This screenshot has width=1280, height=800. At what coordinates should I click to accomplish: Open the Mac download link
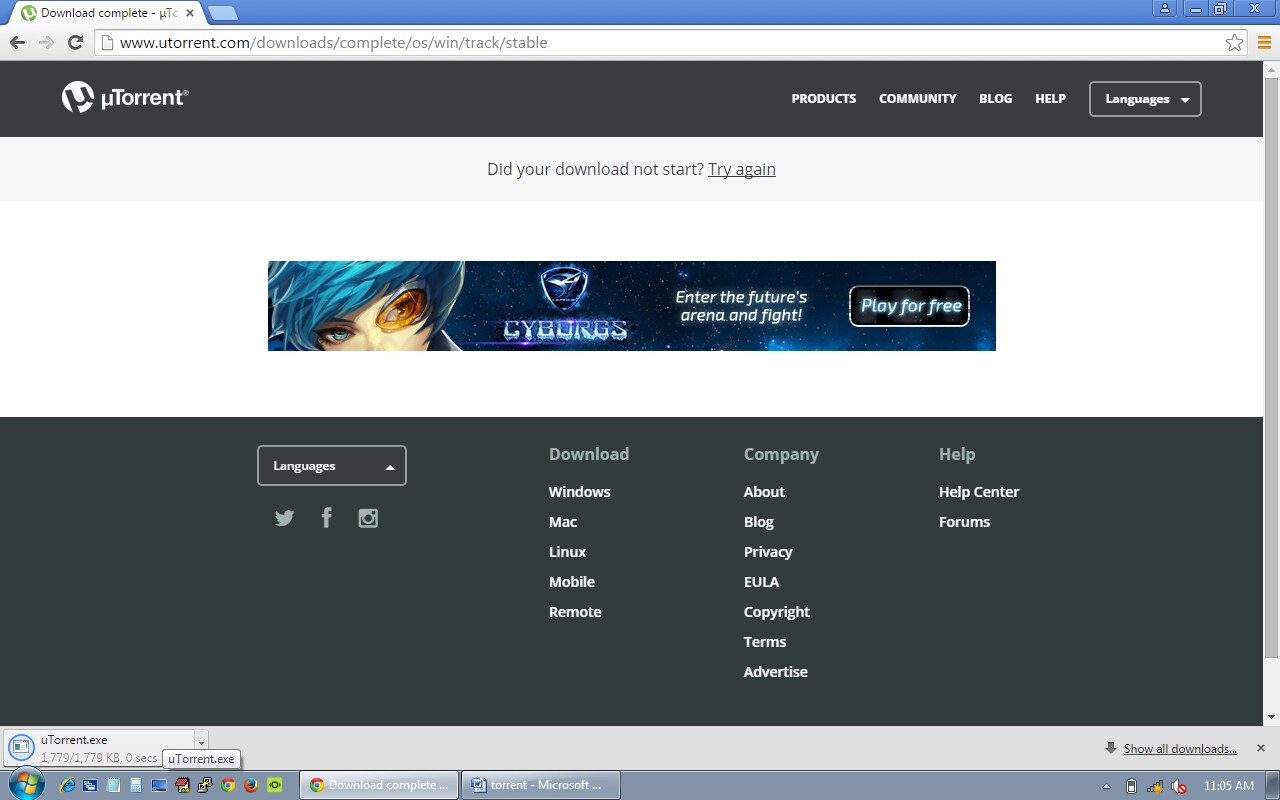(x=563, y=522)
